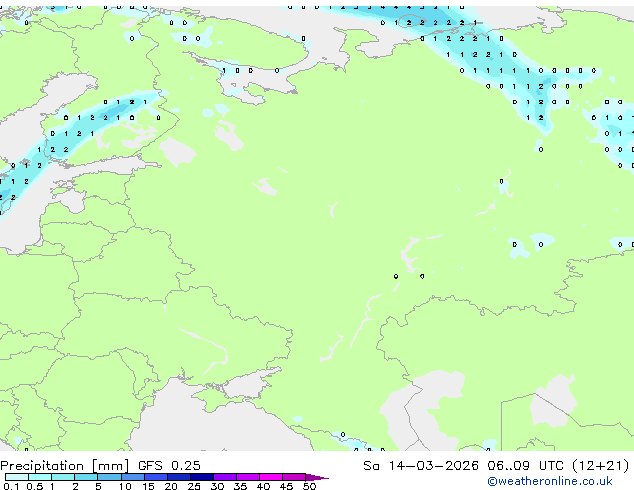634x490 pixels.
Task: Click the 'Sa 14-03-2026' date text
Action: pyautogui.click(x=421, y=466)
